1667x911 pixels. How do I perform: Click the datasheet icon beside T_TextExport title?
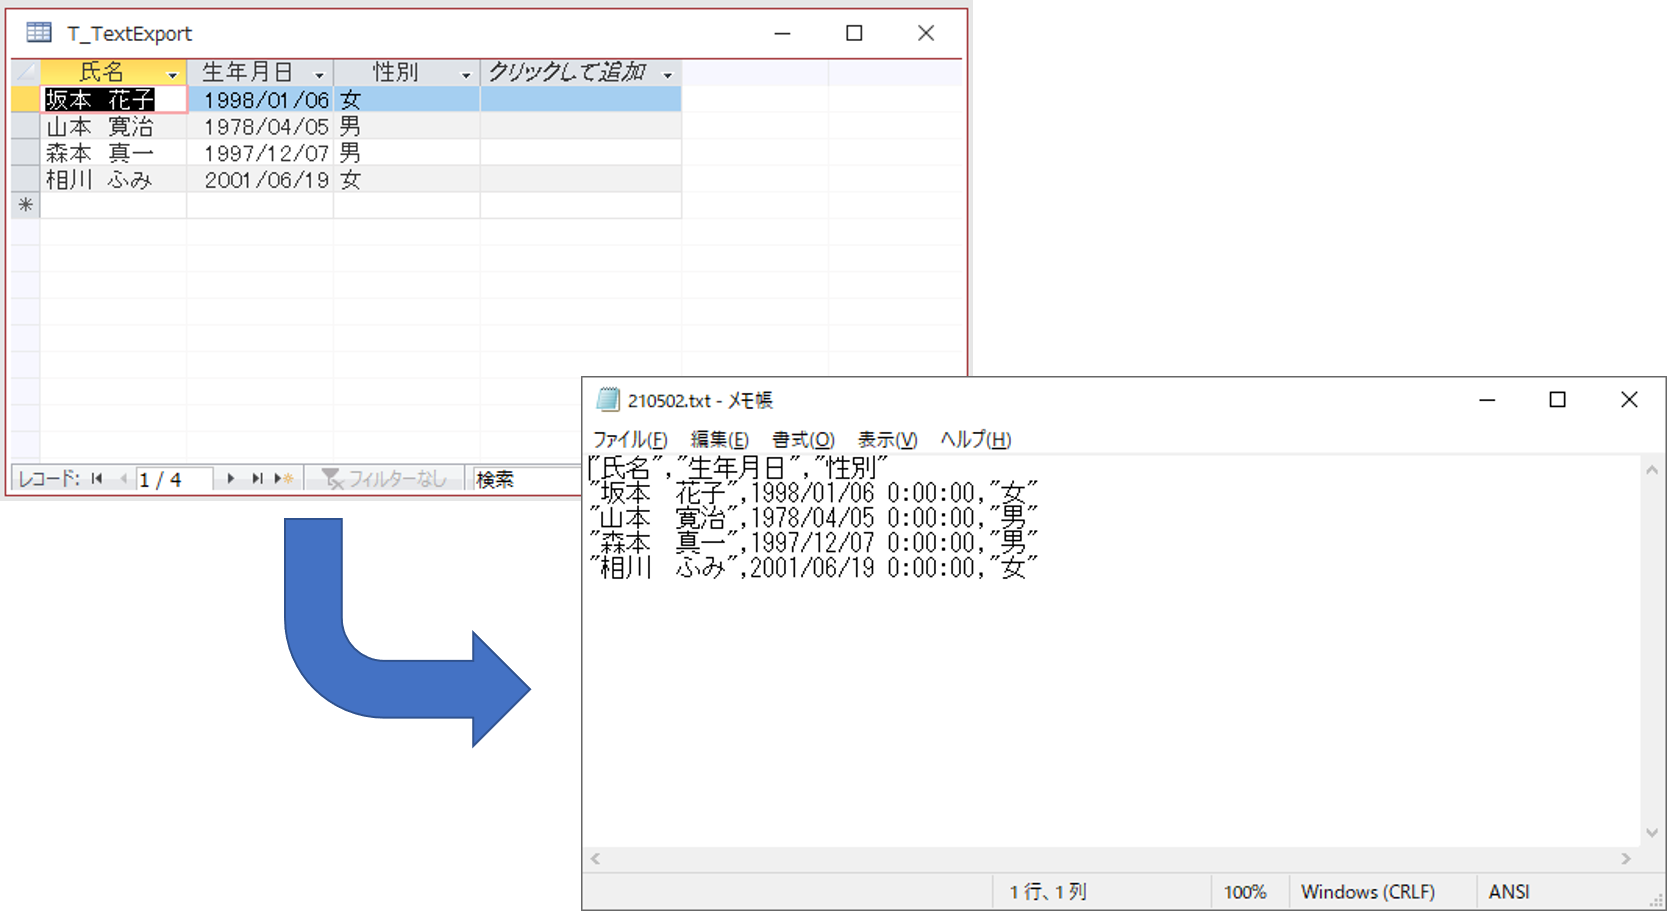(x=38, y=32)
